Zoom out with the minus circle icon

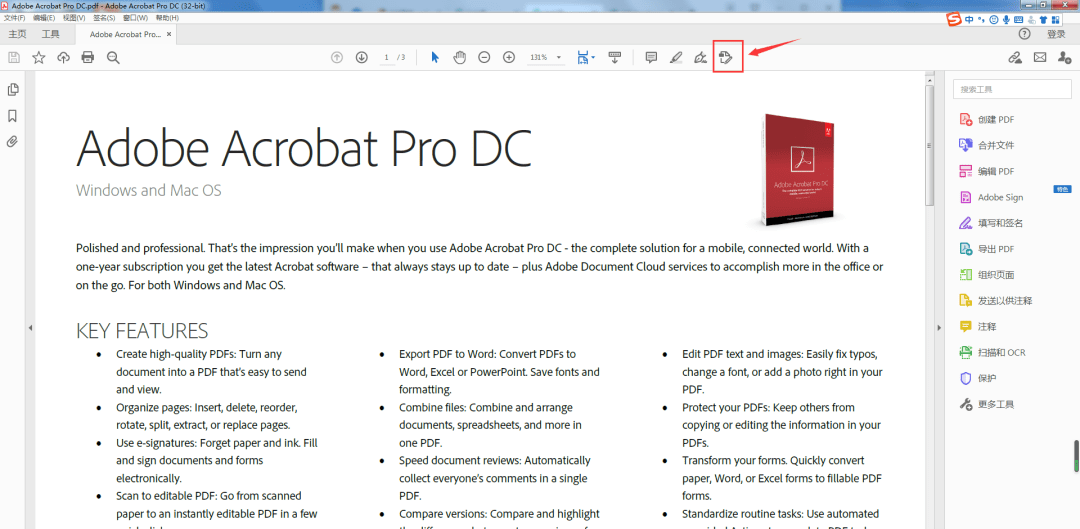pyautogui.click(x=484, y=58)
